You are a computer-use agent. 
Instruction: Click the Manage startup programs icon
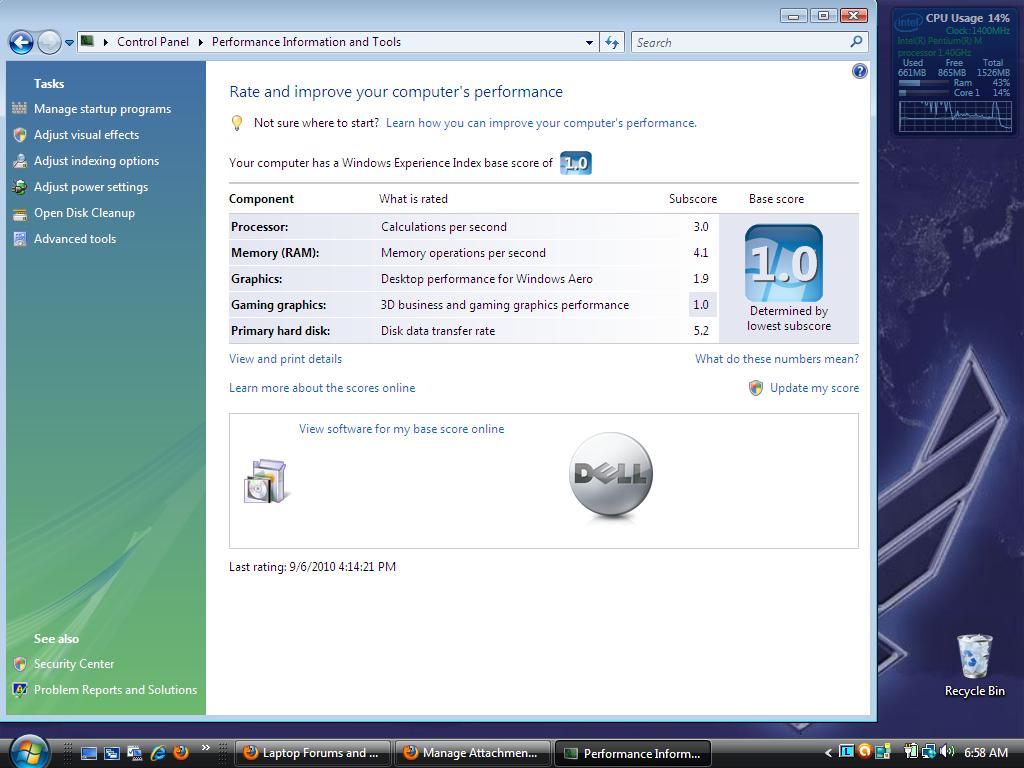[x=20, y=108]
